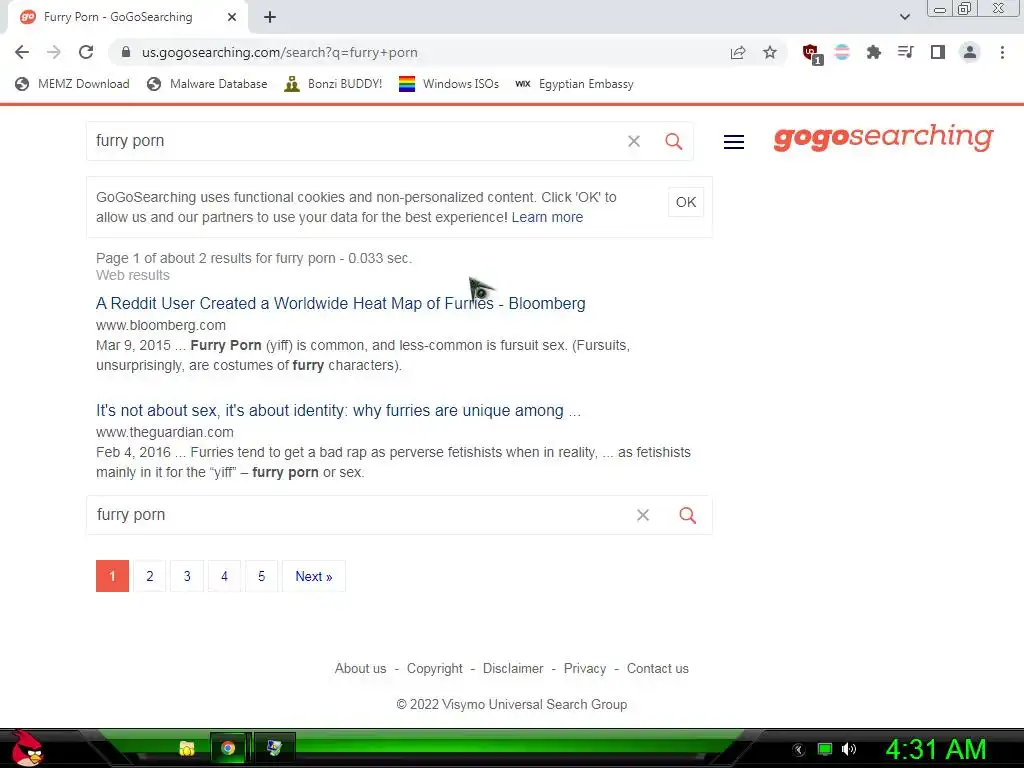Select results page 1

pos(112,576)
